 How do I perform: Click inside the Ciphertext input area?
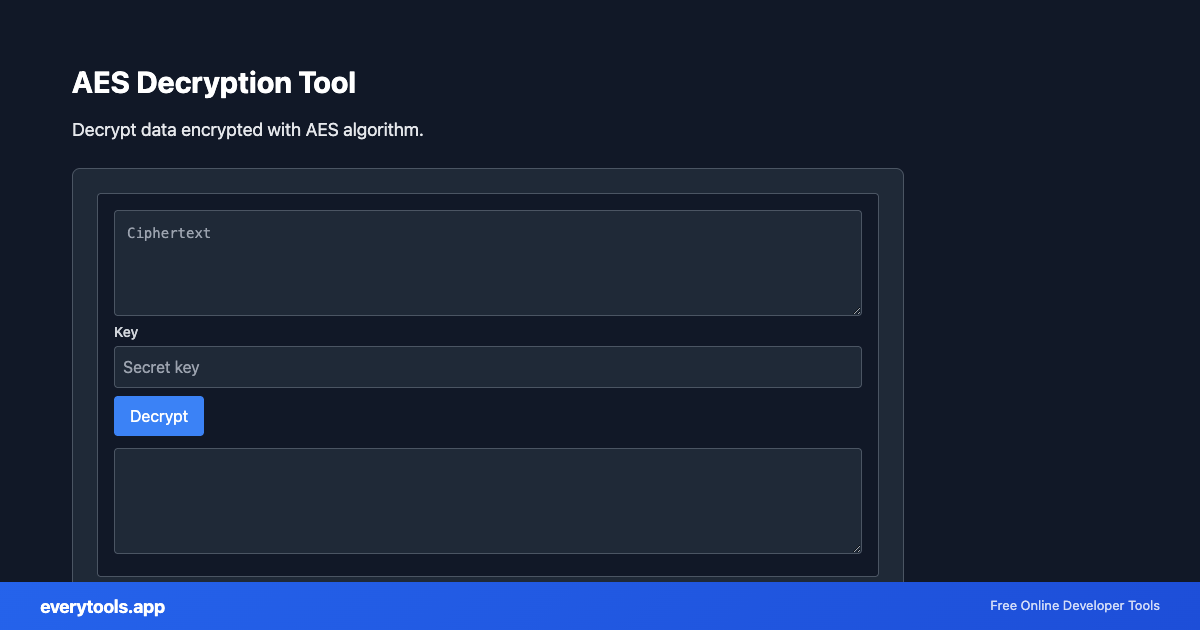coord(488,262)
